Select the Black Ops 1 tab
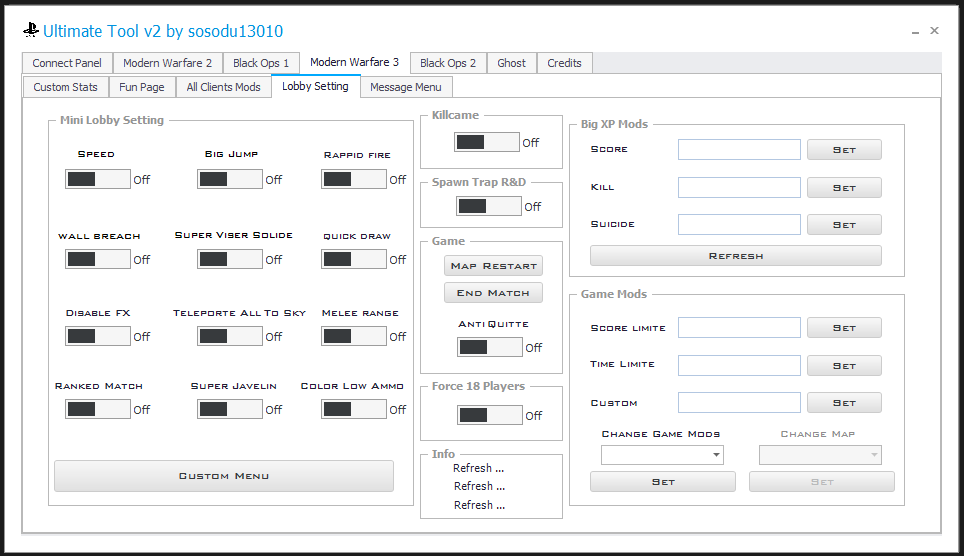Viewport: 964px width, 556px height. (261, 63)
